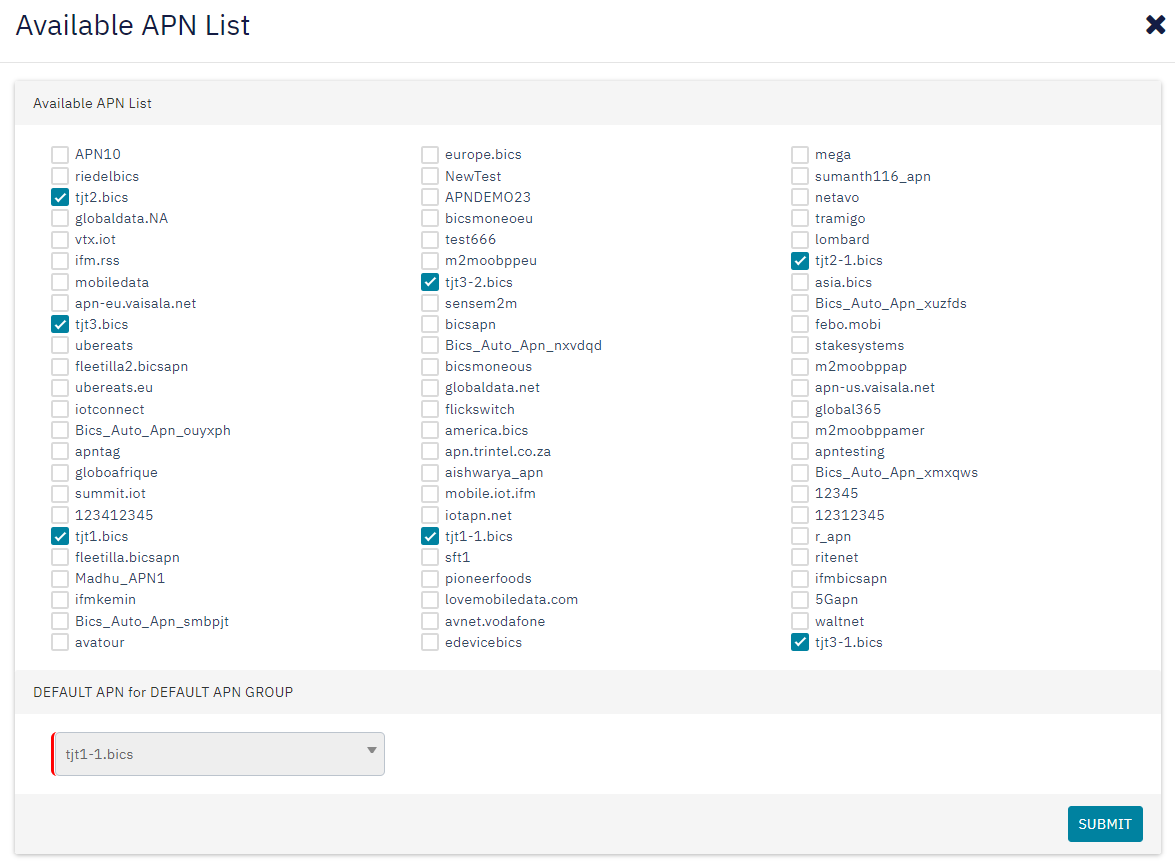
Task: Enable the Bics_Auto_Apn_xmxqws checkbox
Action: (x=799, y=472)
